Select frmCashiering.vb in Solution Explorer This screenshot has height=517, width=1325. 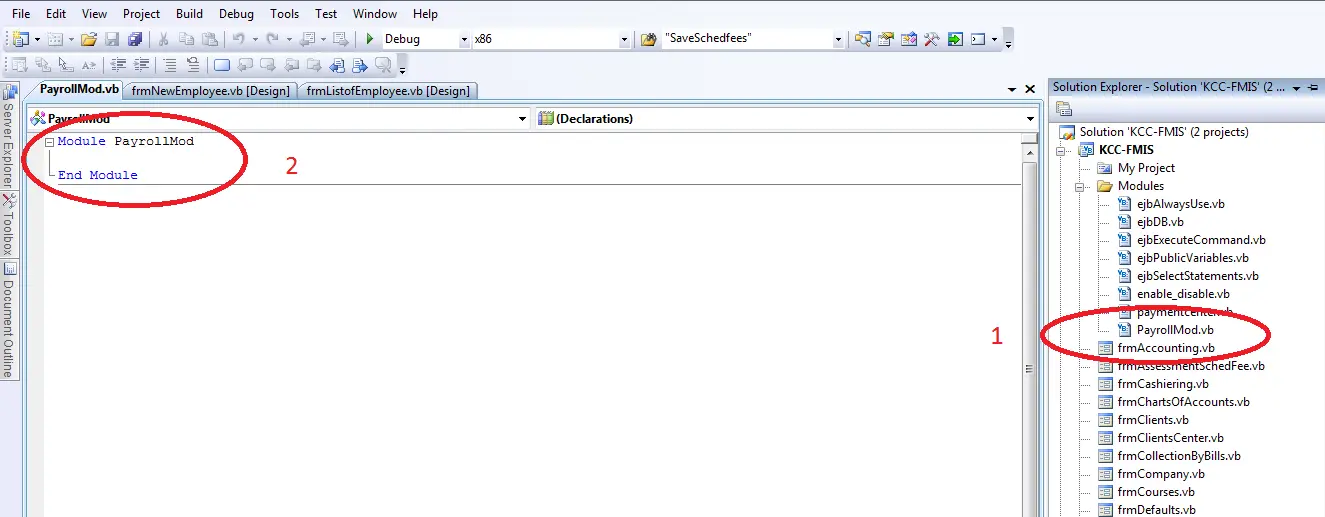pyautogui.click(x=1162, y=384)
